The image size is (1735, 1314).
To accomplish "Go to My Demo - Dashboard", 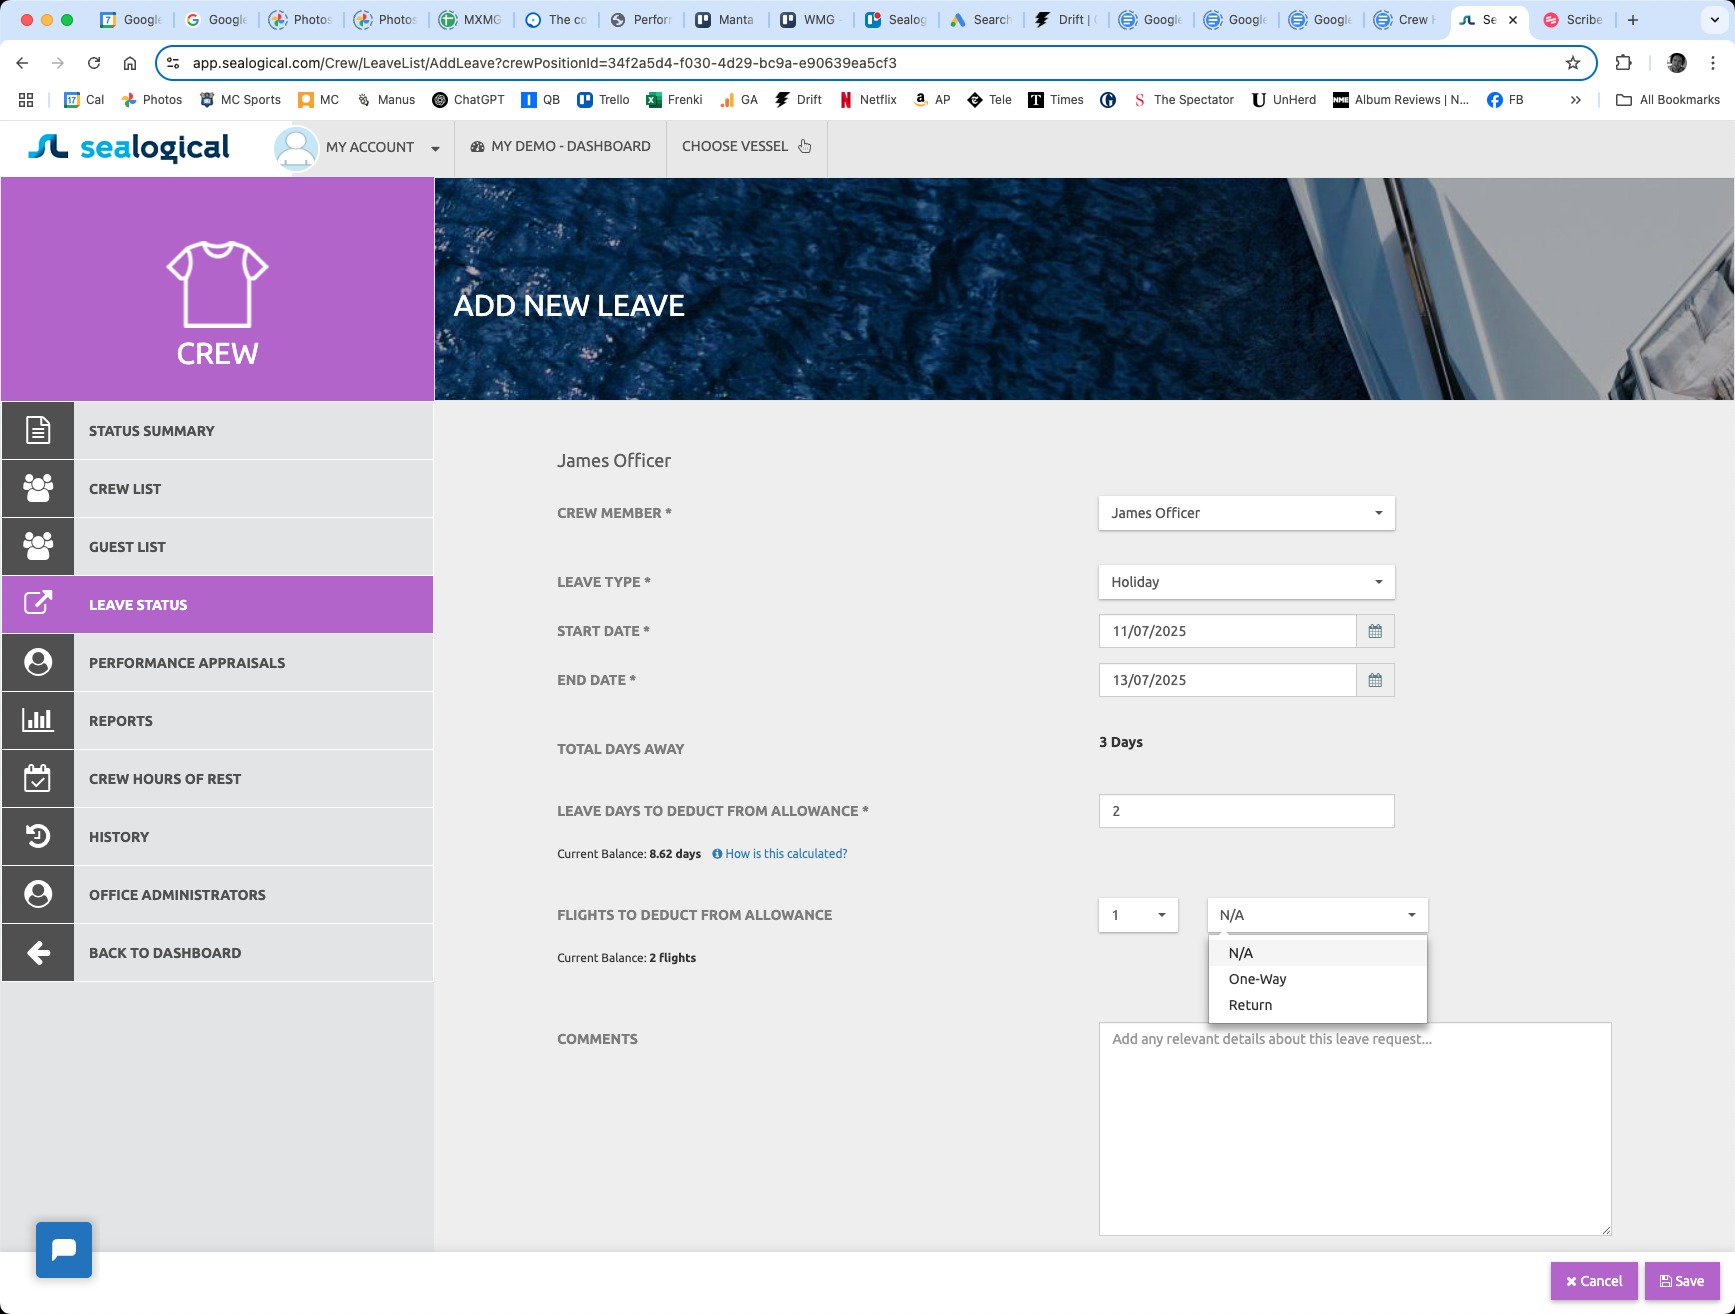I will 560,147.
